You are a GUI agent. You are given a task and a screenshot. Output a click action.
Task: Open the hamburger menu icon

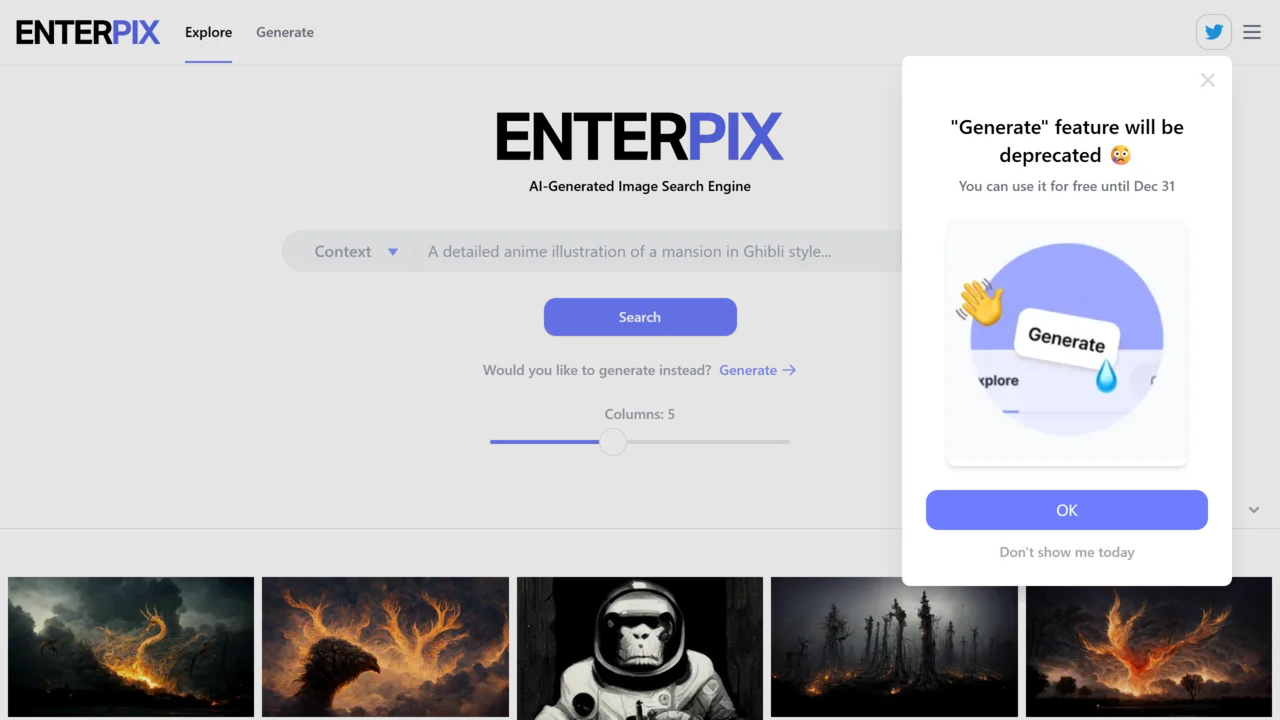coord(1252,32)
